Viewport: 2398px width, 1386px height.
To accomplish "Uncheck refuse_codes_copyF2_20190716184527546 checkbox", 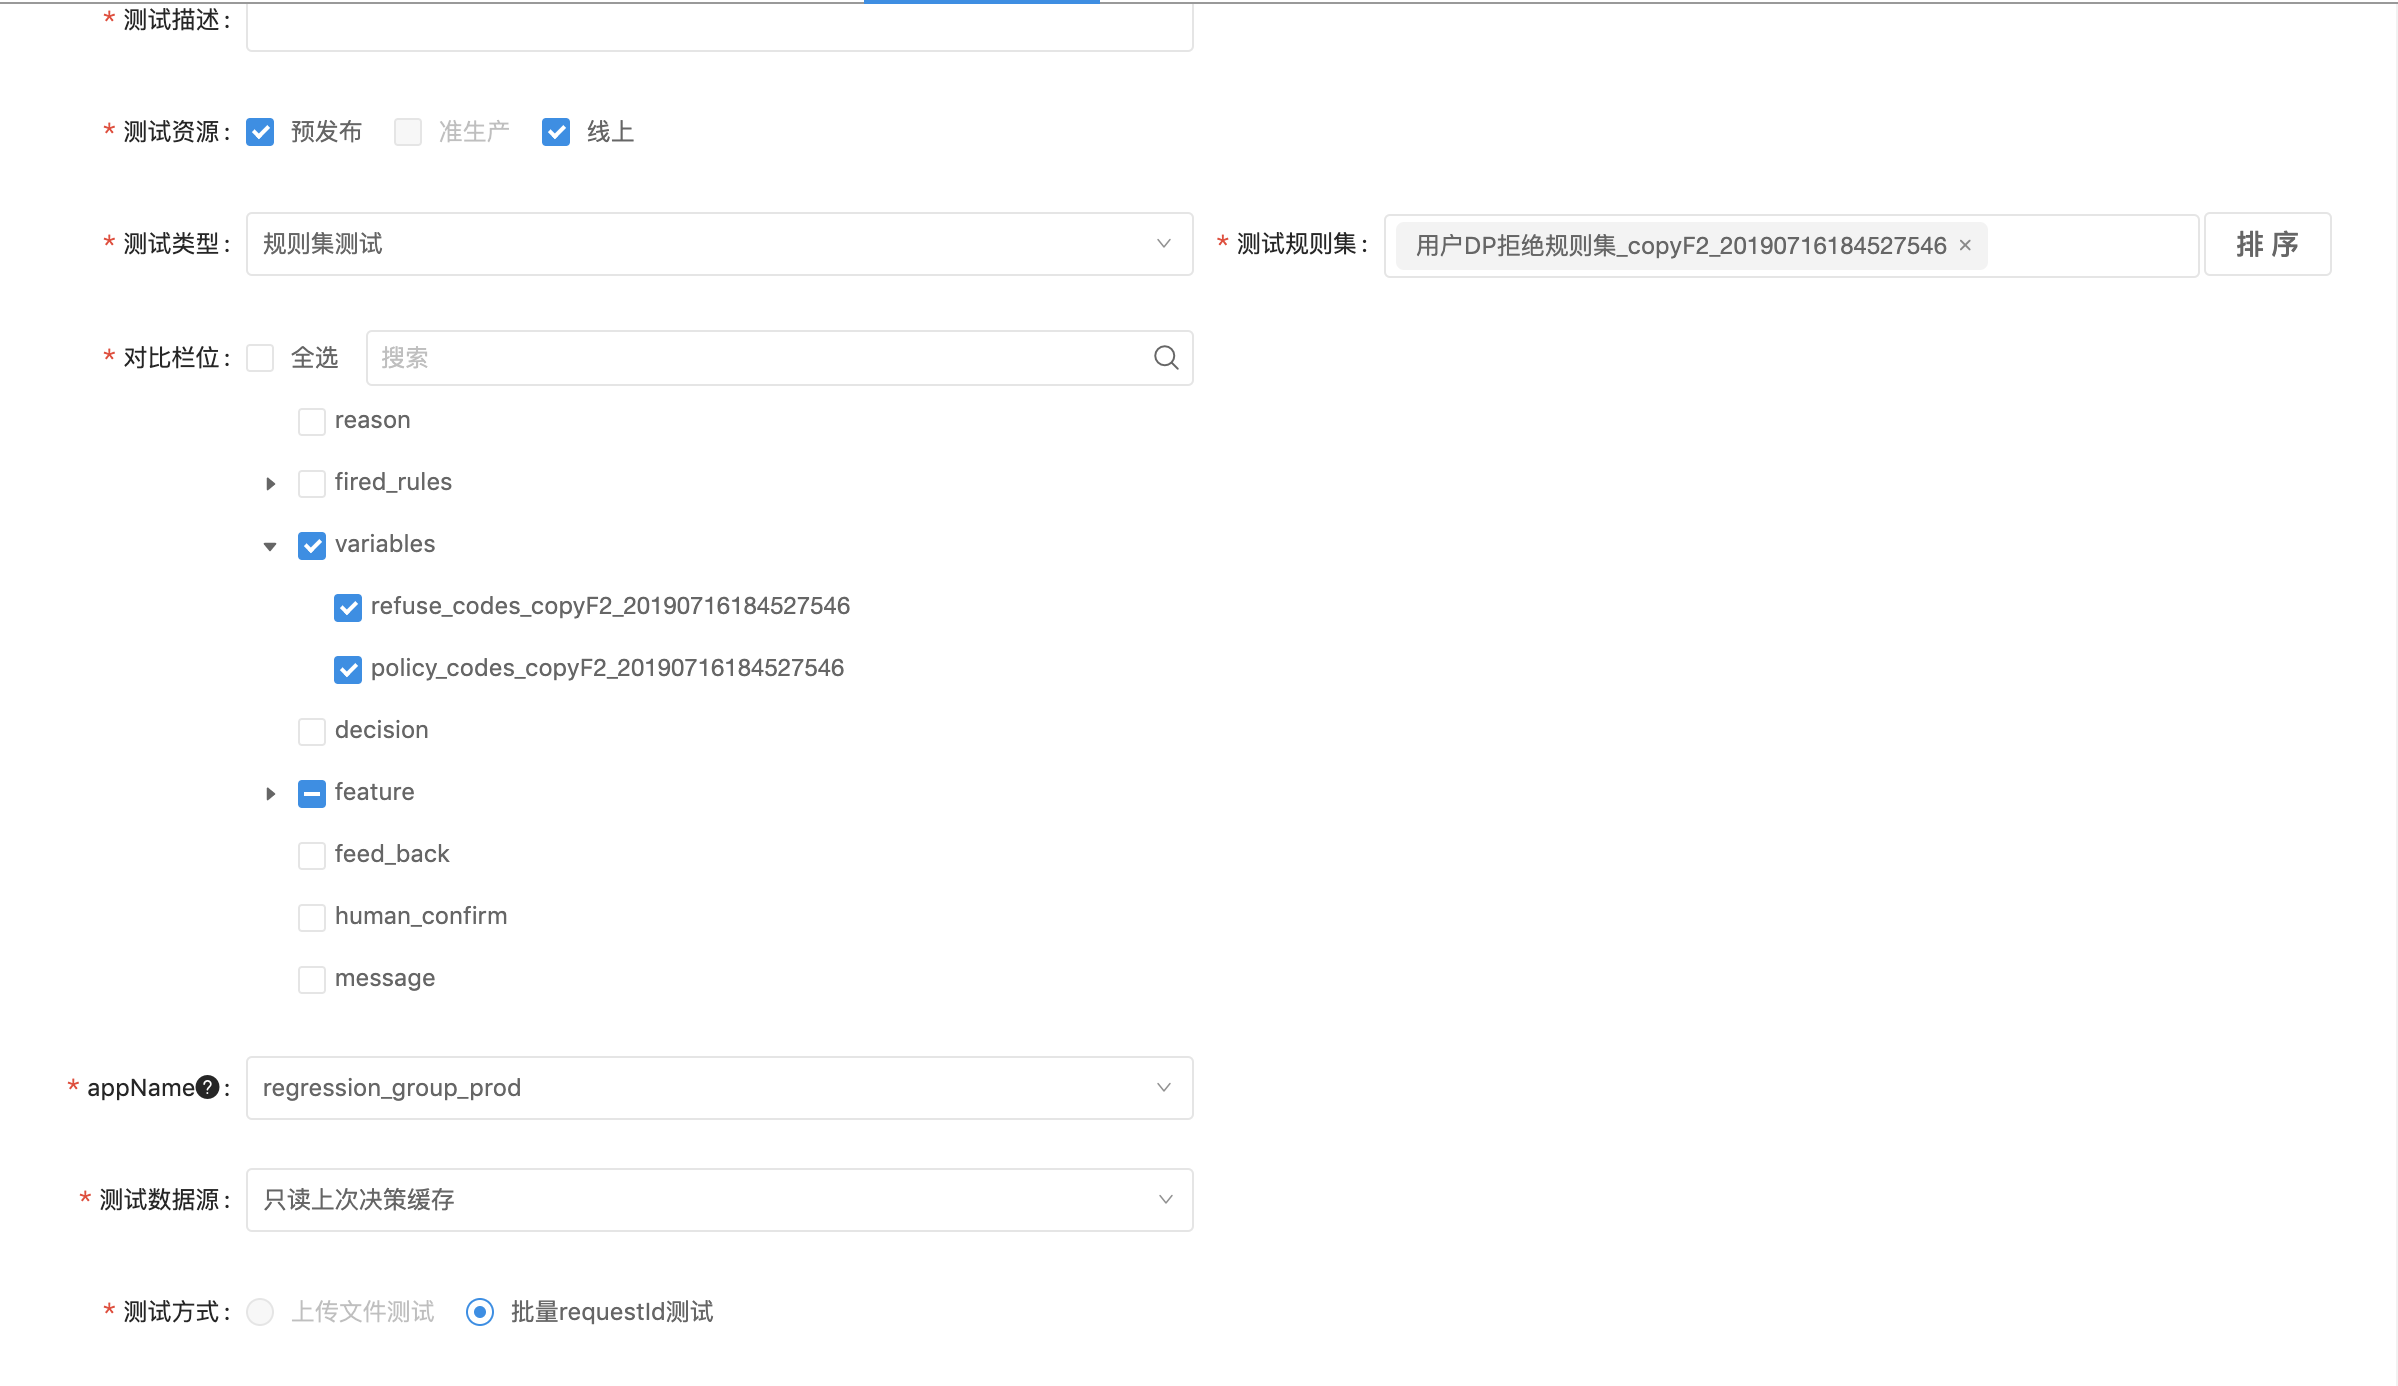I will (348, 607).
